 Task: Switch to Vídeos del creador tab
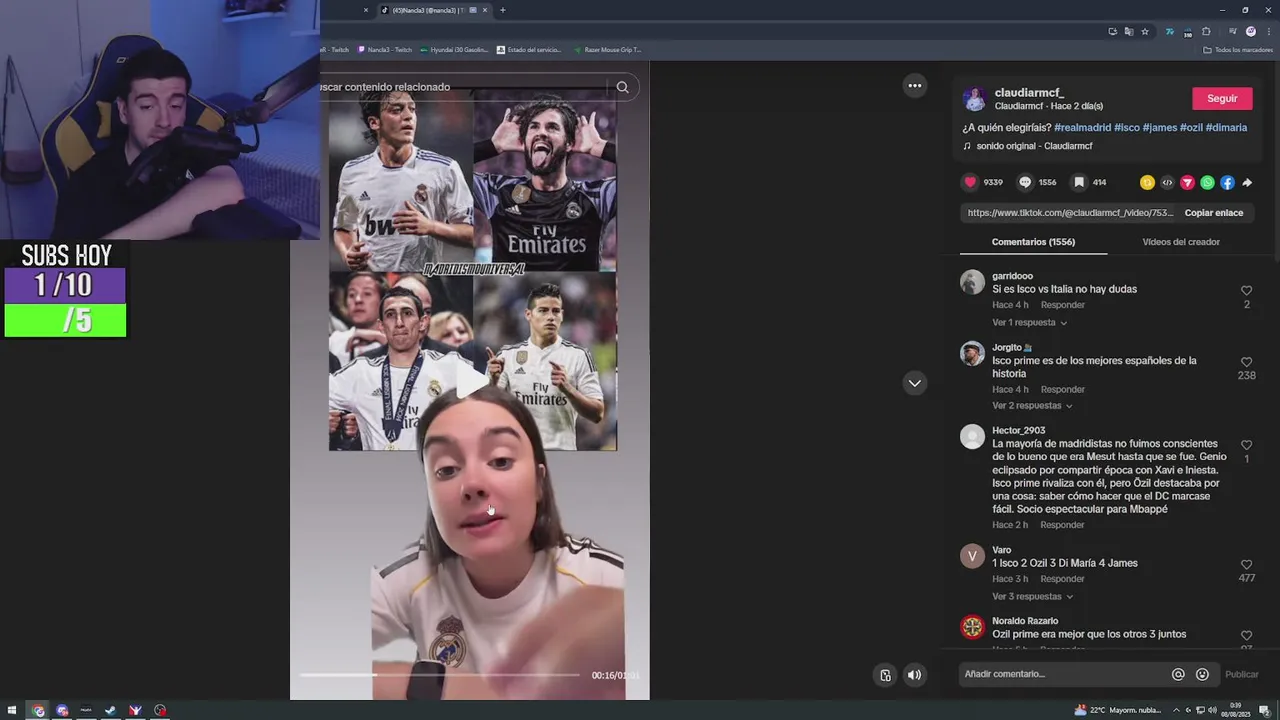point(1181,242)
